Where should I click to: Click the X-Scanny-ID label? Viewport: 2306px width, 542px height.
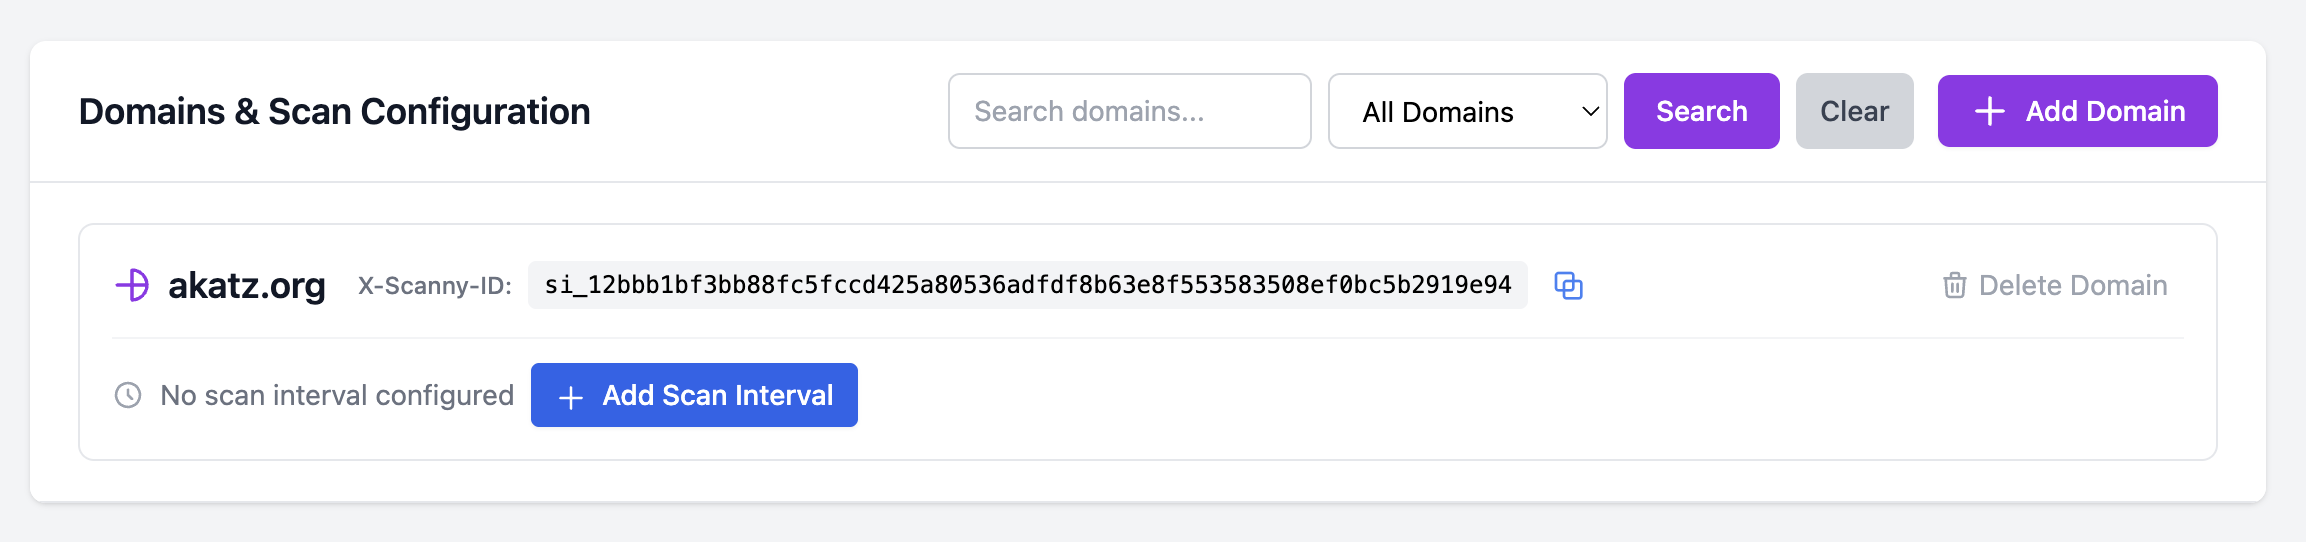pyautogui.click(x=435, y=286)
